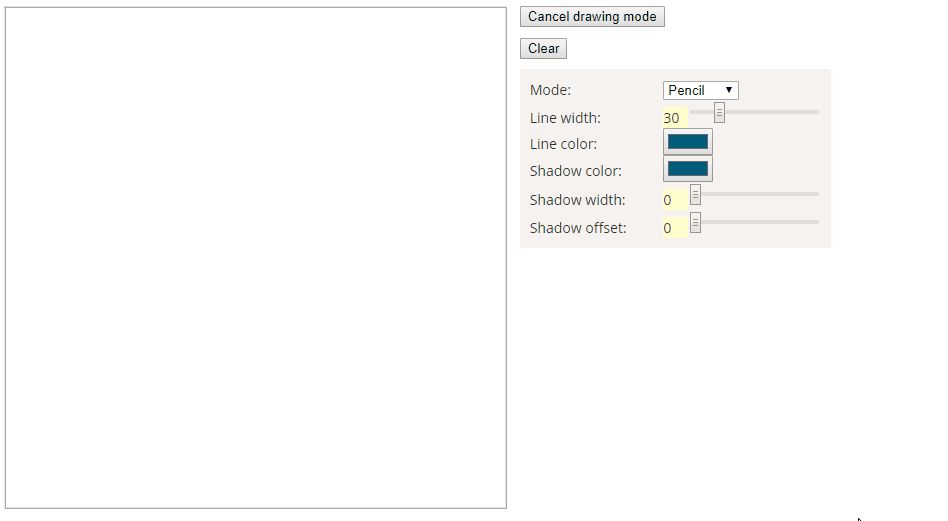Open the Line color swatch picker
948x521 pixels.
point(688,143)
